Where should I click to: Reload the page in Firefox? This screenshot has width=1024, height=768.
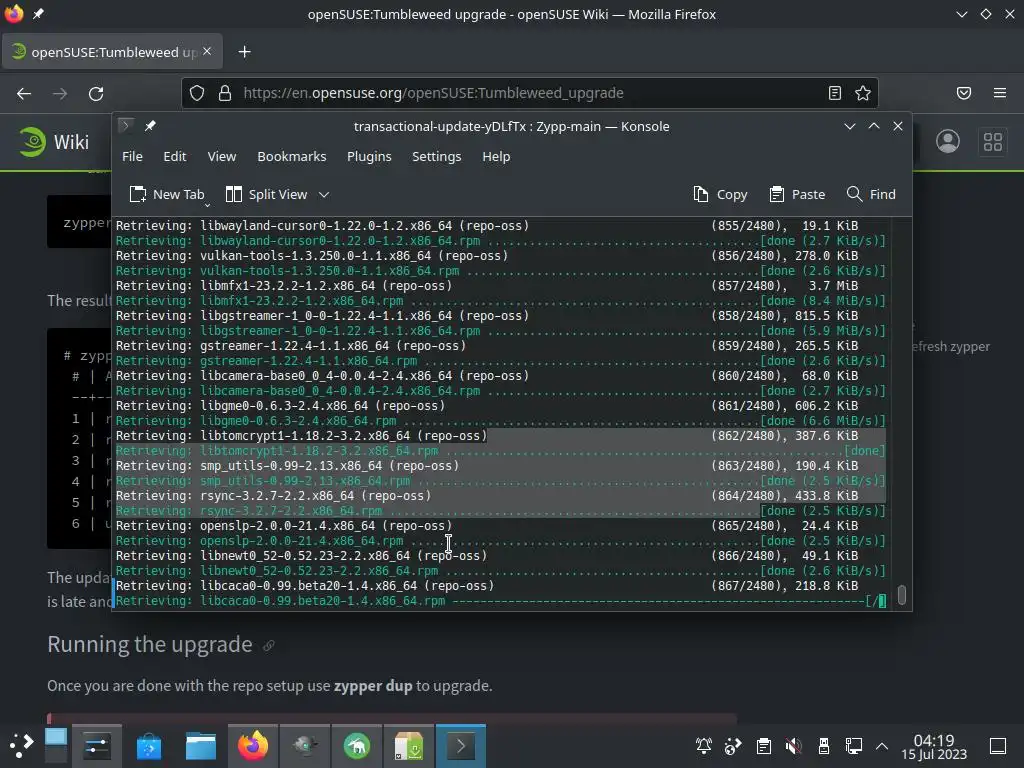click(x=96, y=93)
